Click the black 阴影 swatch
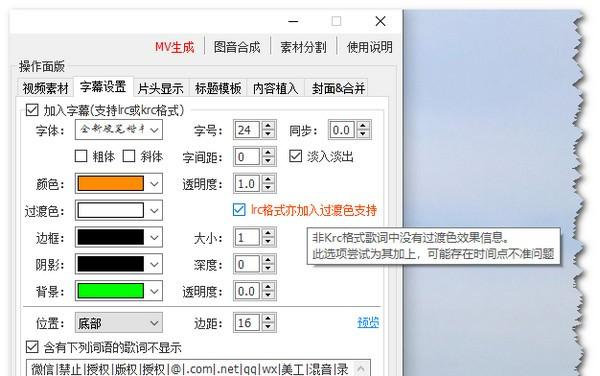 [x=111, y=264]
